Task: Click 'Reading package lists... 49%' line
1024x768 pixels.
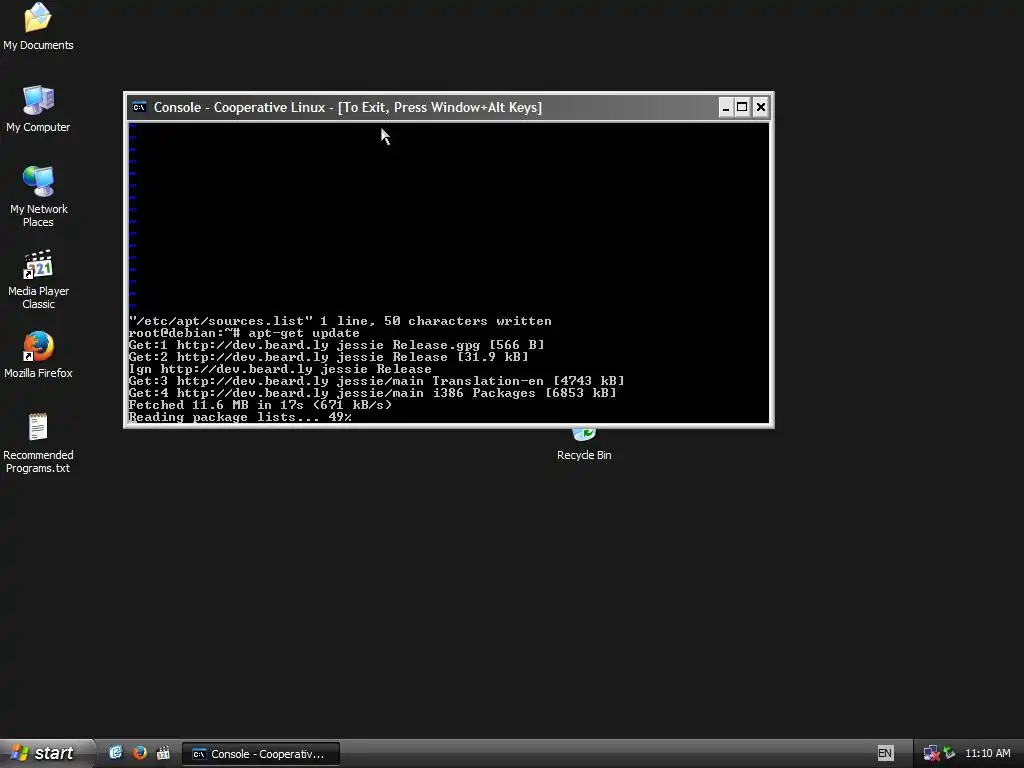Action: [x=240, y=417]
